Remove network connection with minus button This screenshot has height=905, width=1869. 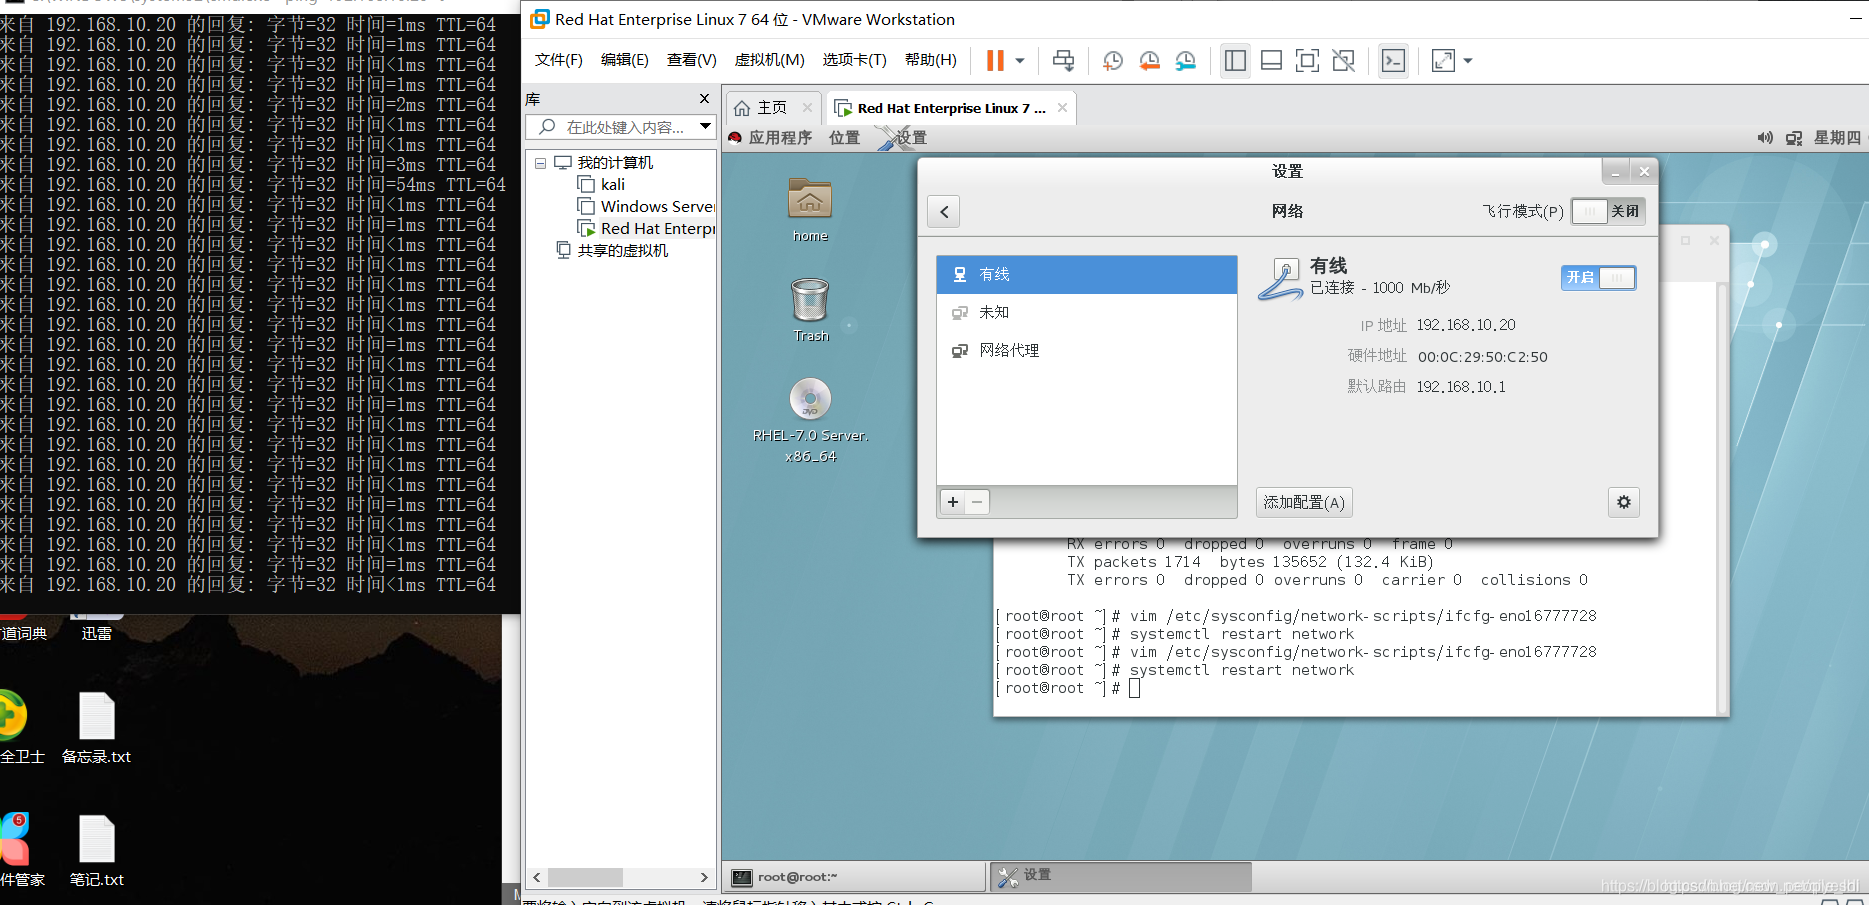[977, 502]
